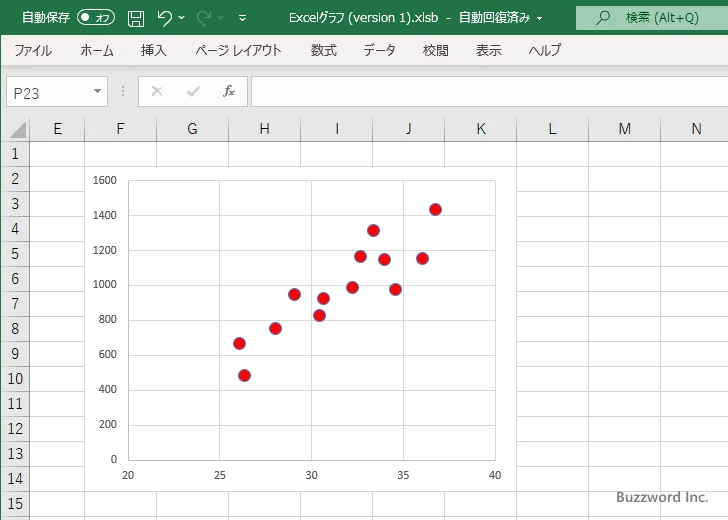Open the Name Box dropdown arrow

coord(97,91)
